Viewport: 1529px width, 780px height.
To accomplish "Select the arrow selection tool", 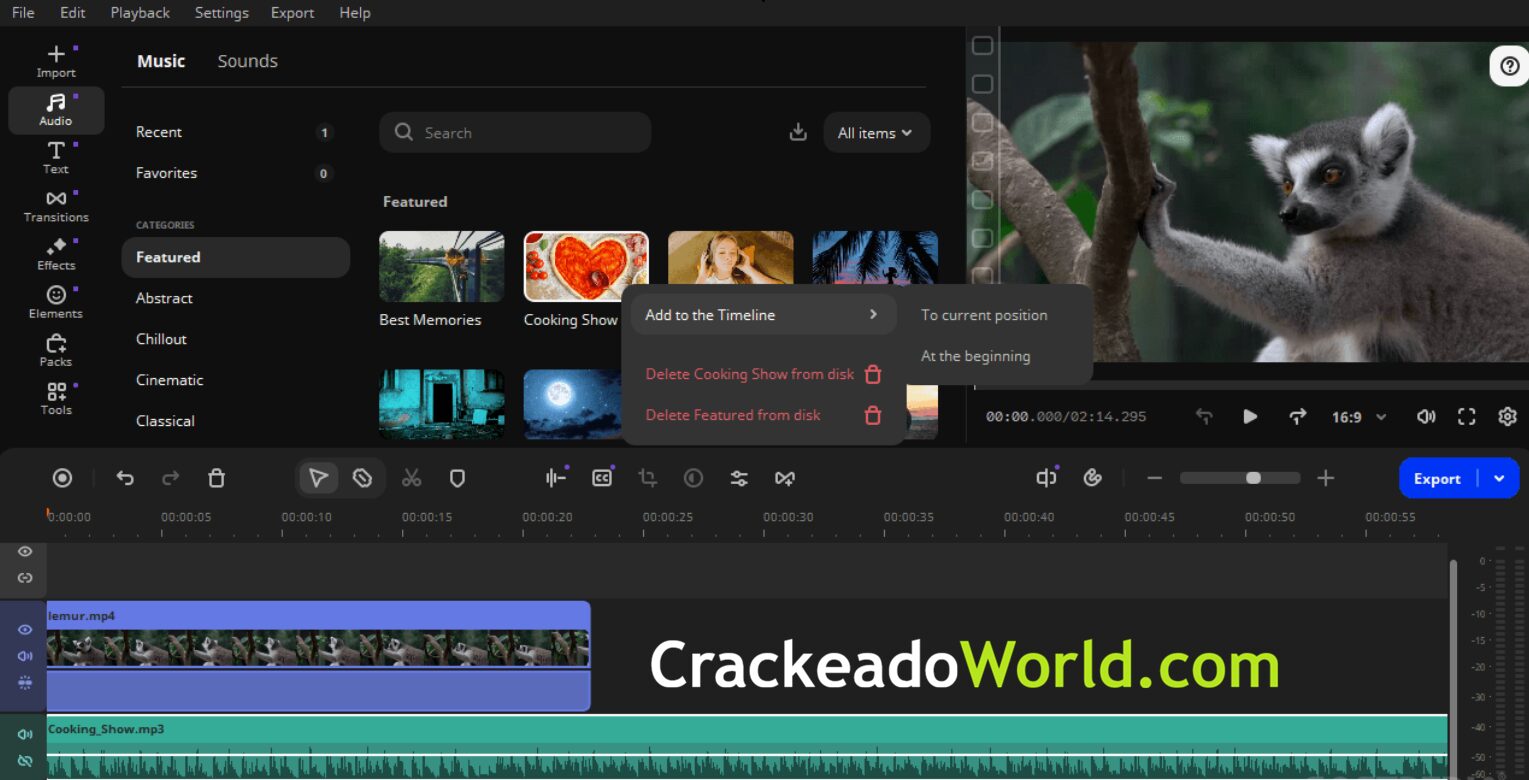I will point(318,478).
